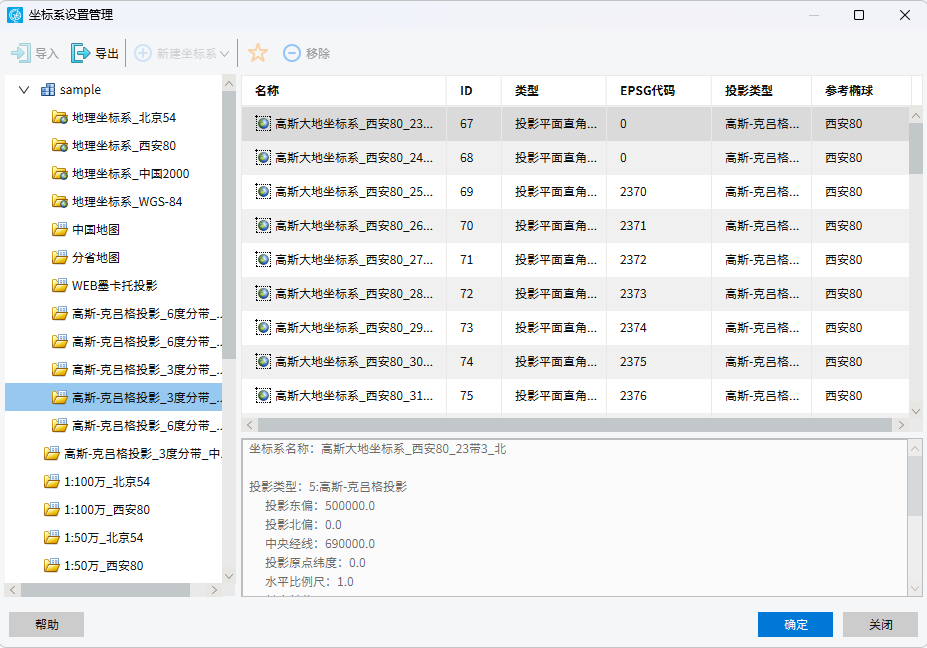Click the favorite star icon in toolbar
Viewport: 927px width, 648px height.
coord(257,53)
